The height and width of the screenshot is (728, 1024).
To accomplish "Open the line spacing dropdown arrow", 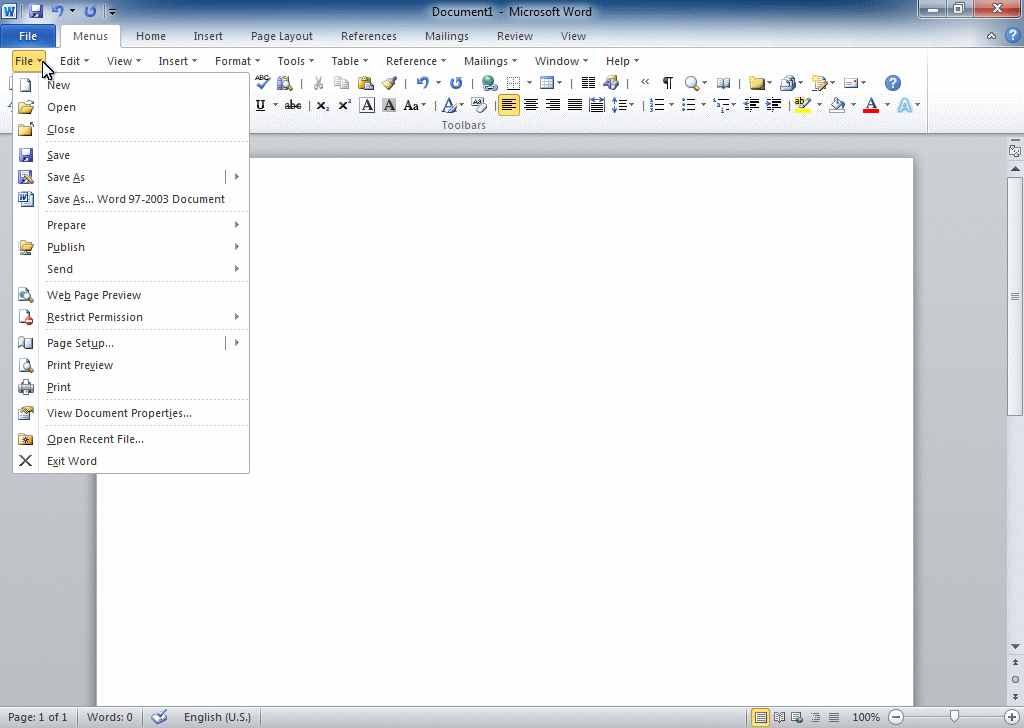I will [x=632, y=104].
